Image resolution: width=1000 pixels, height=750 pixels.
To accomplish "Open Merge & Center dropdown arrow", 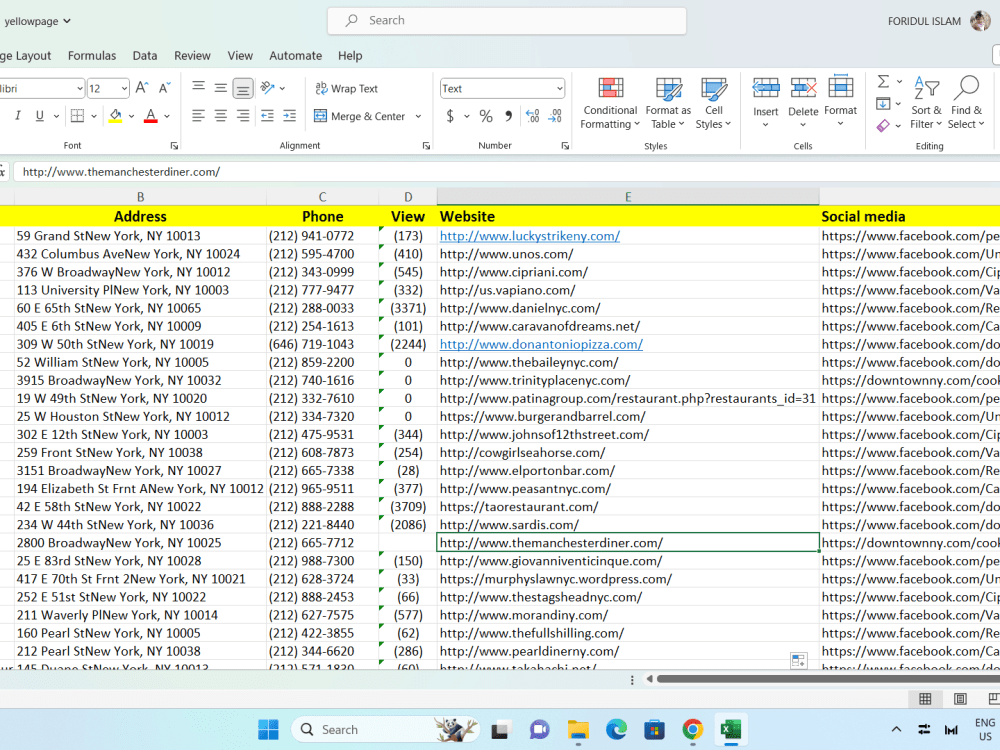I will pos(418,116).
